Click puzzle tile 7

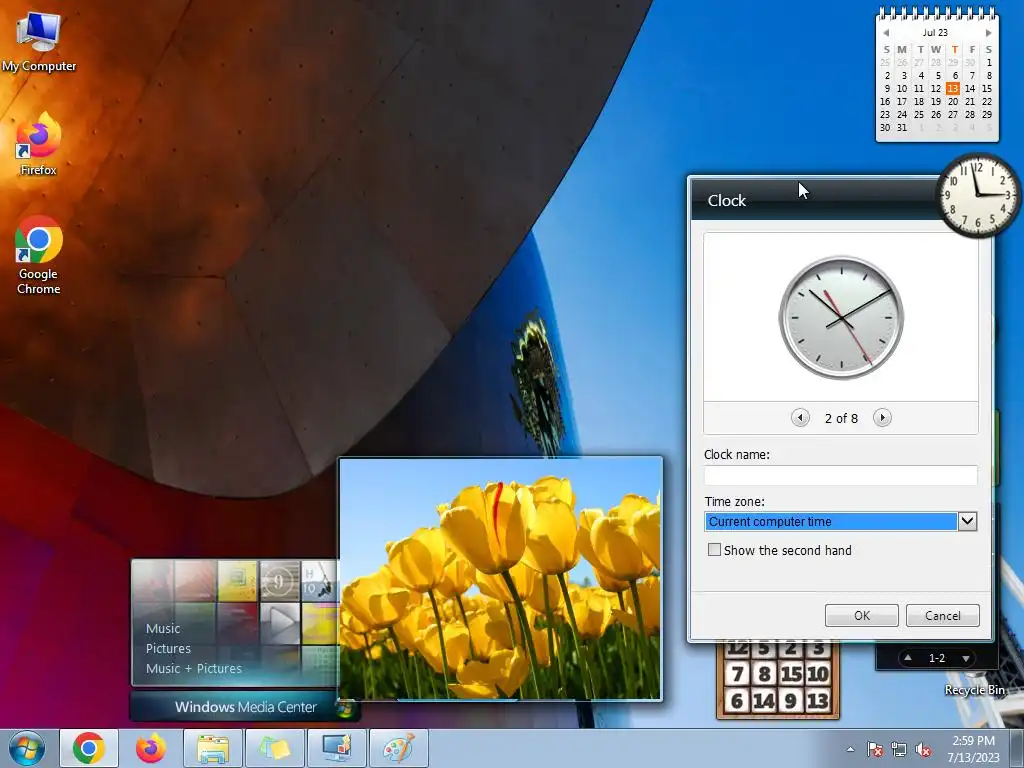(737, 673)
